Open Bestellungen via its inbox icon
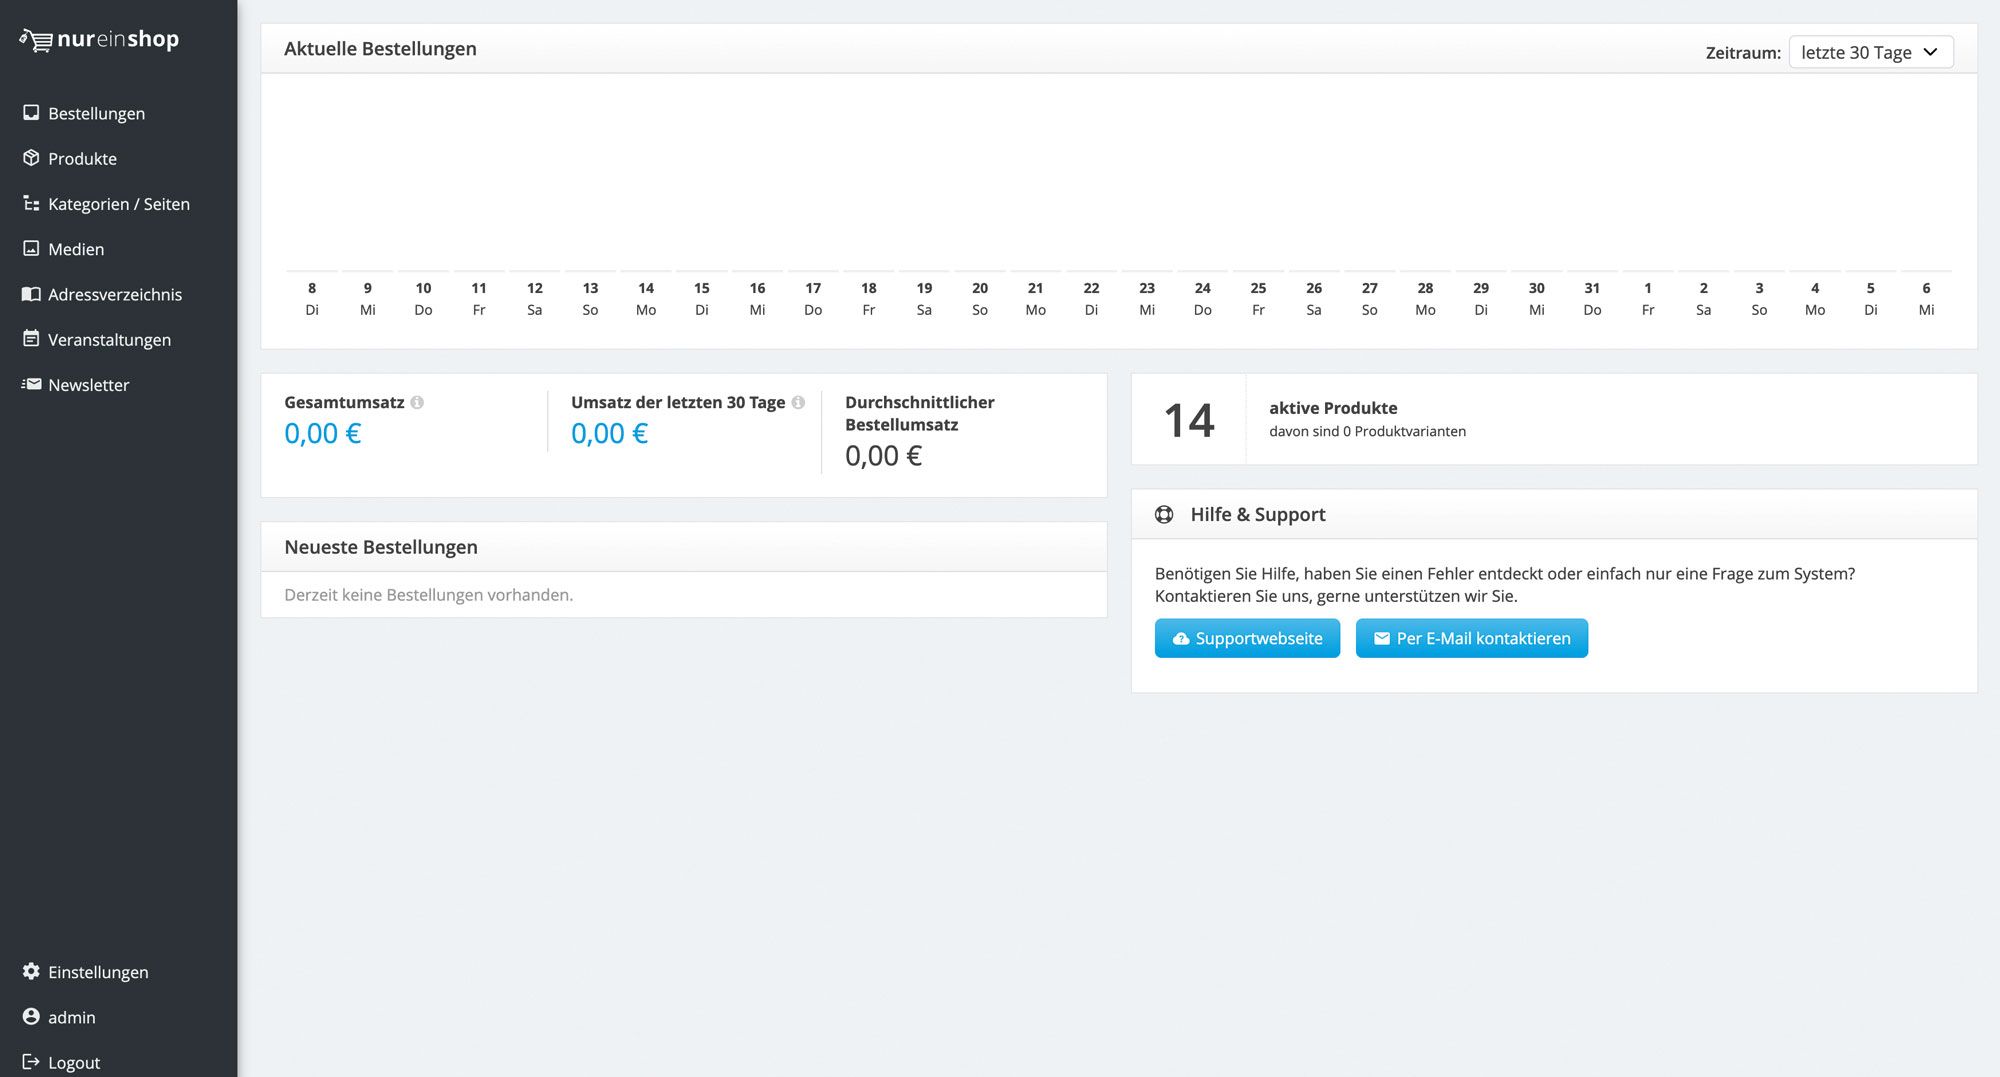Image resolution: width=2000 pixels, height=1077 pixels. [31, 113]
